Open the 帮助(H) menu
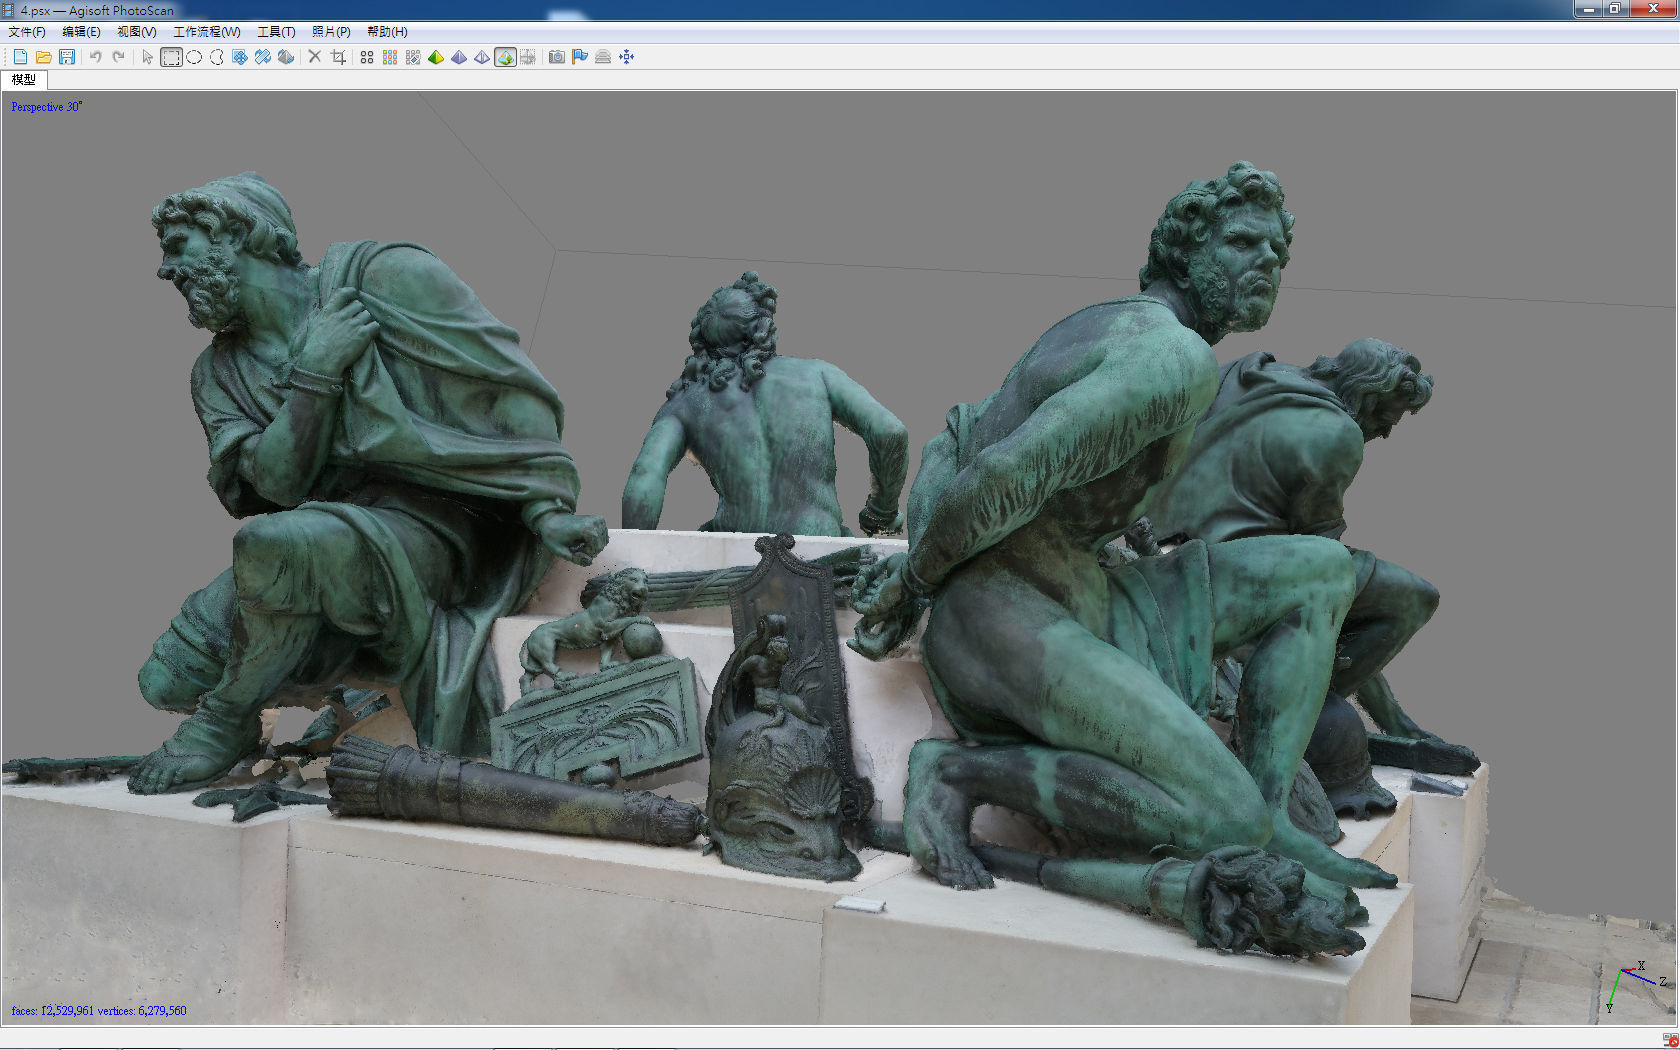 click(387, 32)
